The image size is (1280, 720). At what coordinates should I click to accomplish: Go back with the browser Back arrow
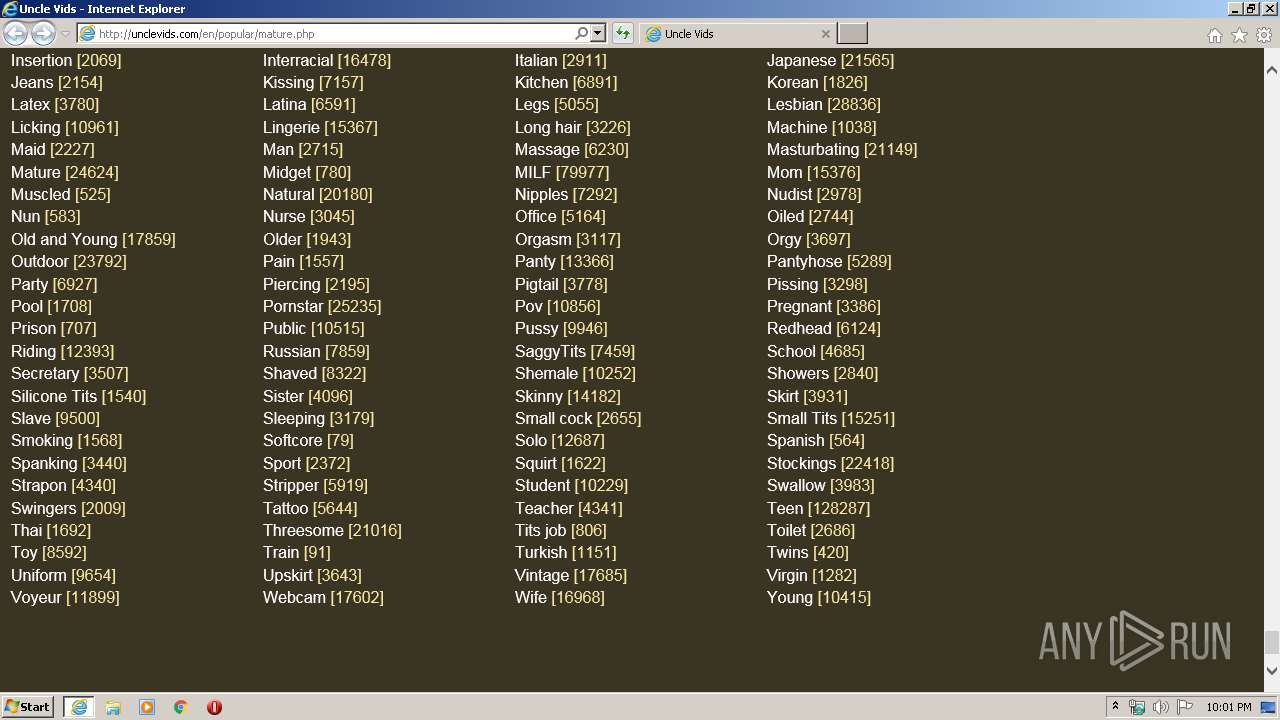point(15,34)
